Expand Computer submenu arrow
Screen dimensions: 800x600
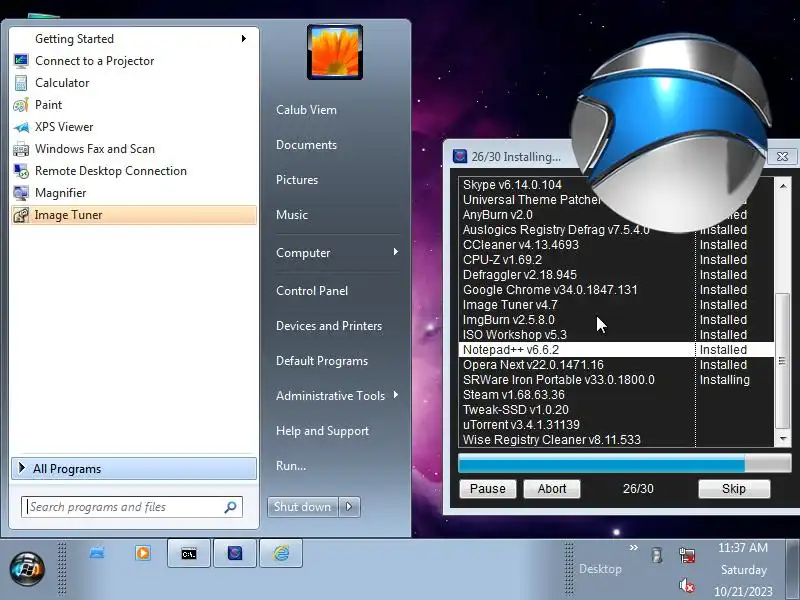coord(395,252)
